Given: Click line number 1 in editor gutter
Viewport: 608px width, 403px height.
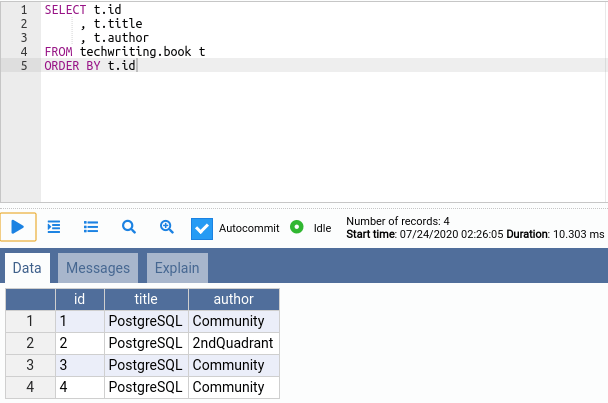Looking at the screenshot, I should [22, 9].
